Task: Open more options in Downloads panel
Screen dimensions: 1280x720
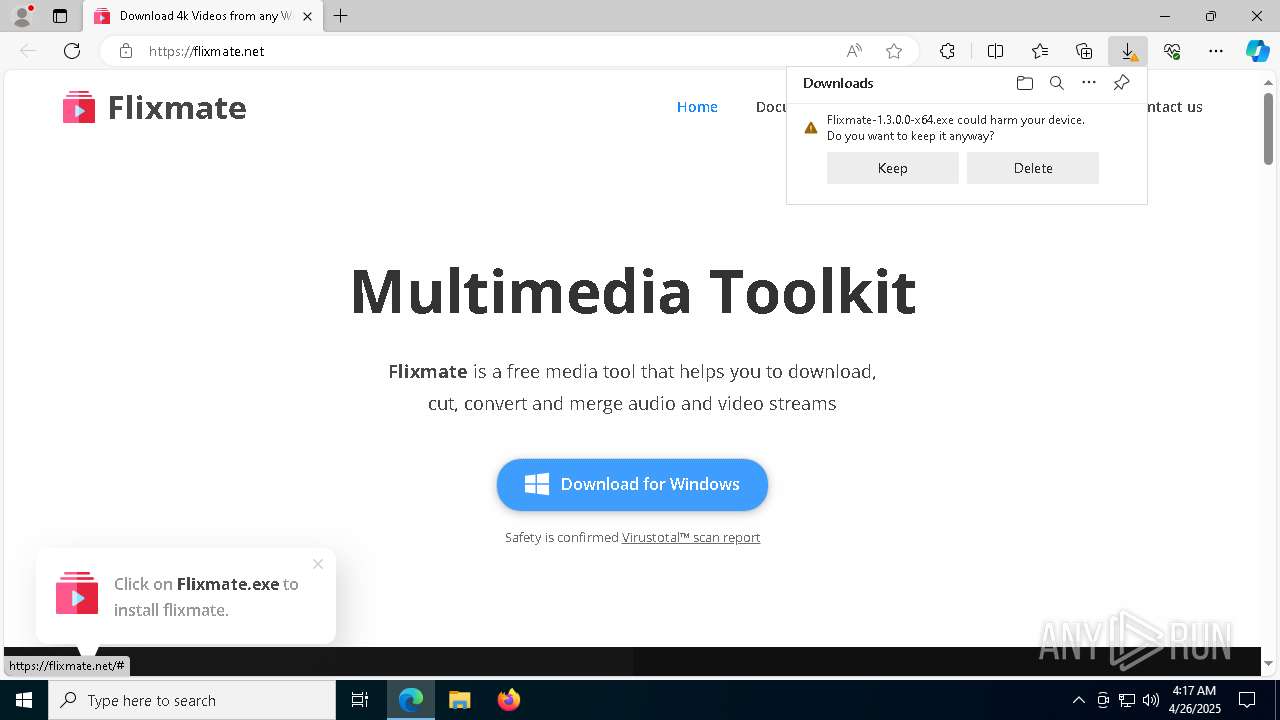Action: pos(1089,83)
